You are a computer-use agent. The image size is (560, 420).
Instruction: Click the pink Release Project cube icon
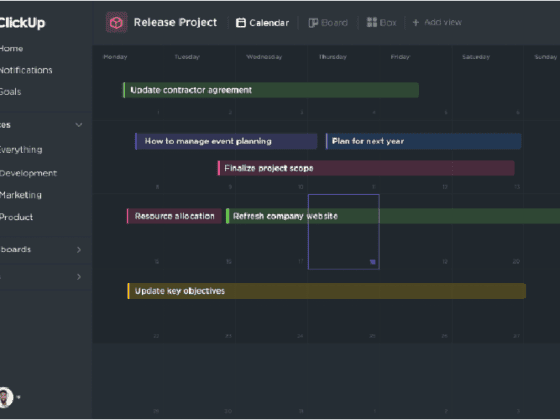116,22
